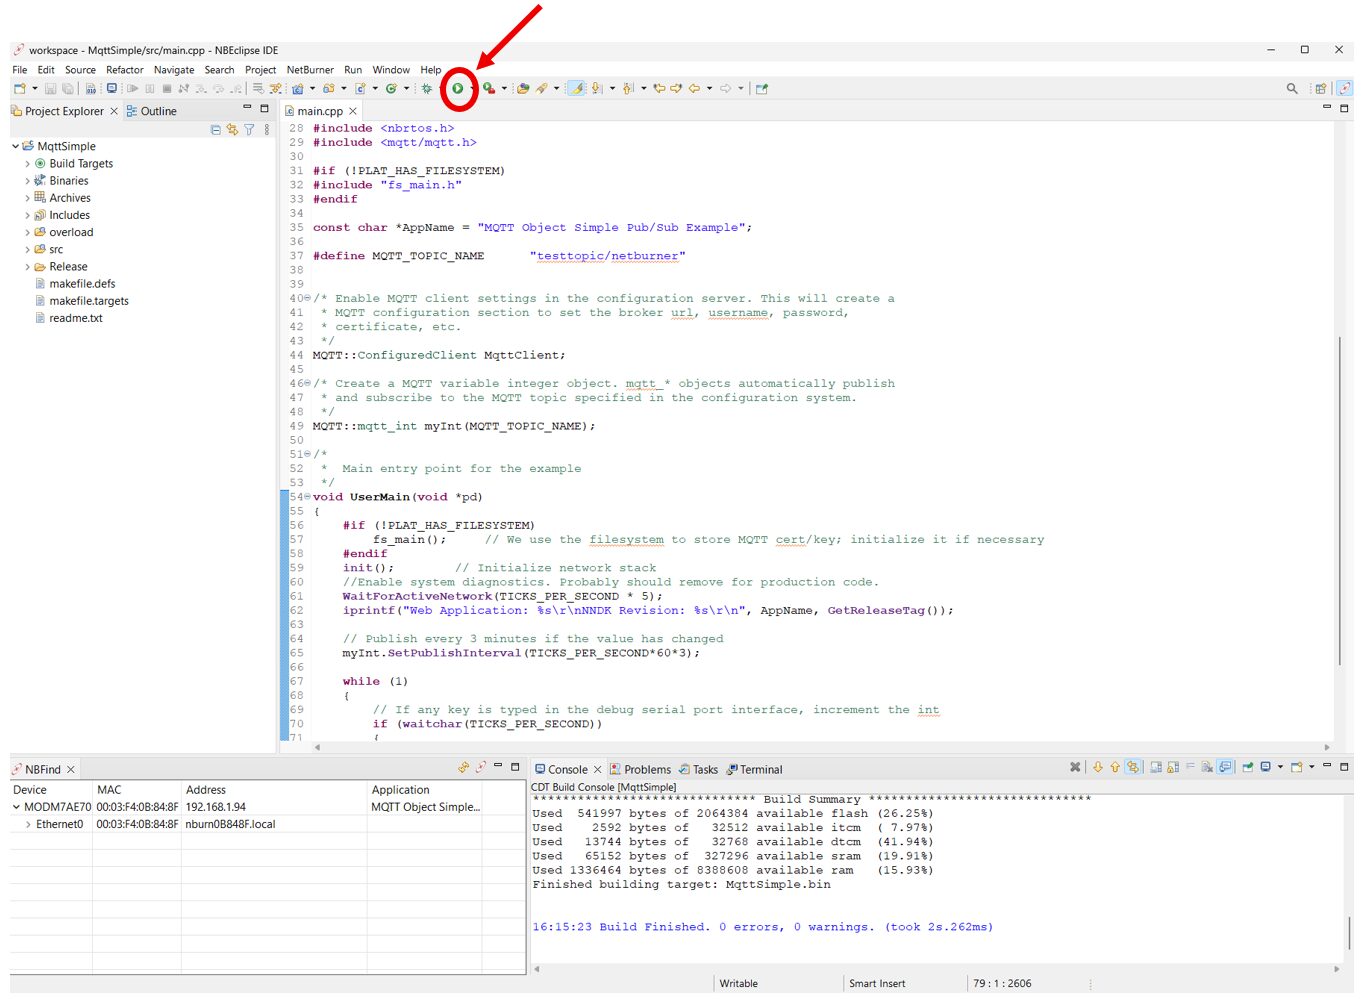Expand the Release folder in tree
The height and width of the screenshot is (999, 1362).
[x=27, y=267]
